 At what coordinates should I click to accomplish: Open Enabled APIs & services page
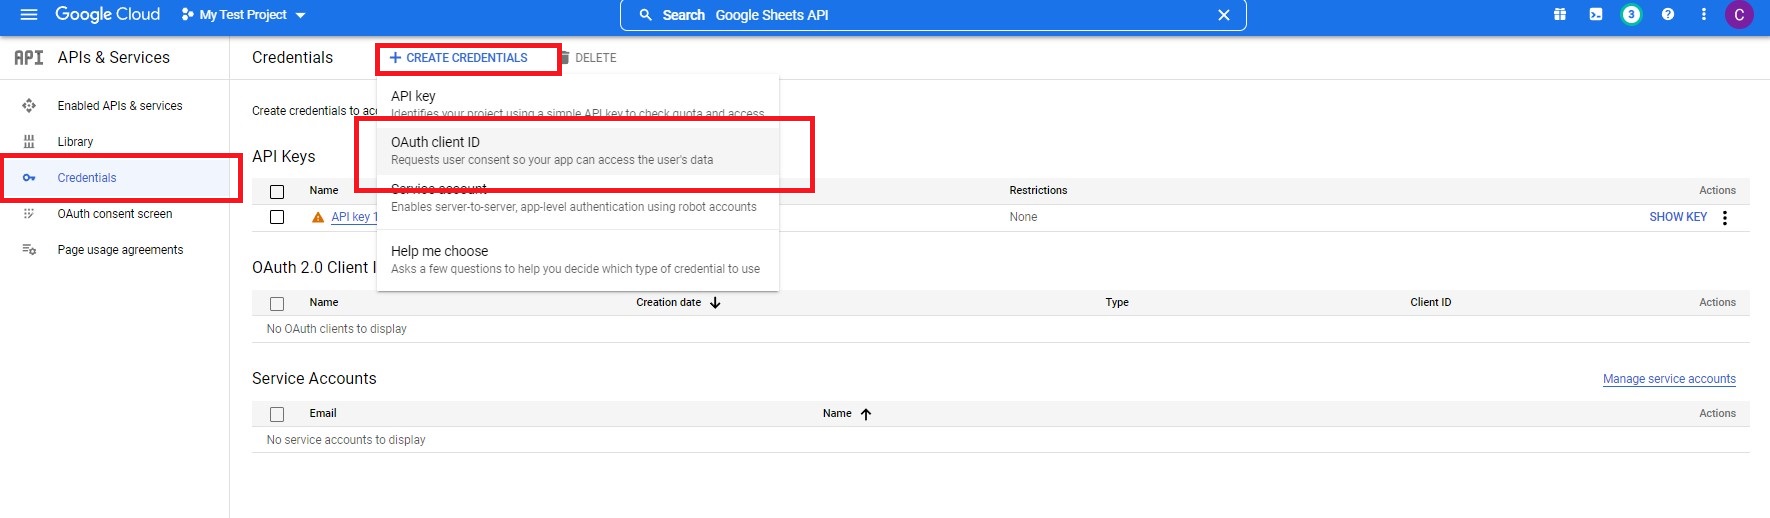click(120, 106)
